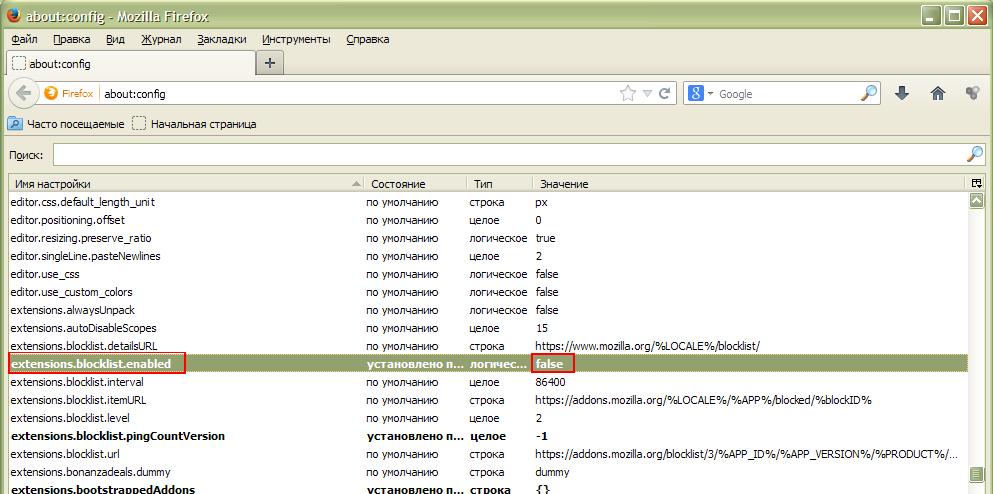Select extensions.blocklist.pingCountVersion preference
The height and width of the screenshot is (494, 993).
coord(488,436)
